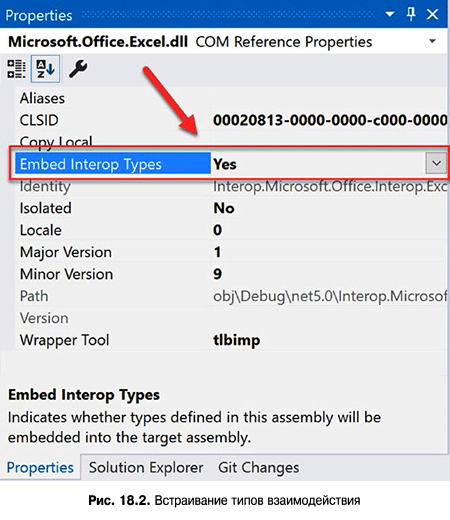Select the Wrapper Tool value tlbimp

click(237, 340)
